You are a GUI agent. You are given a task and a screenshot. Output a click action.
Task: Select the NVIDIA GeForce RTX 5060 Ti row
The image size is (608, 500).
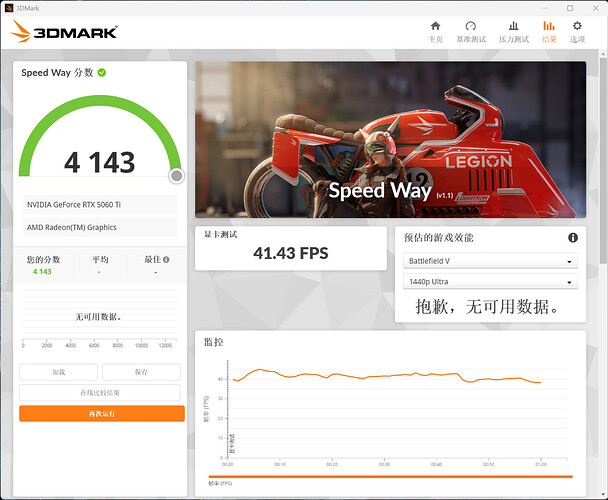pyautogui.click(x=100, y=204)
